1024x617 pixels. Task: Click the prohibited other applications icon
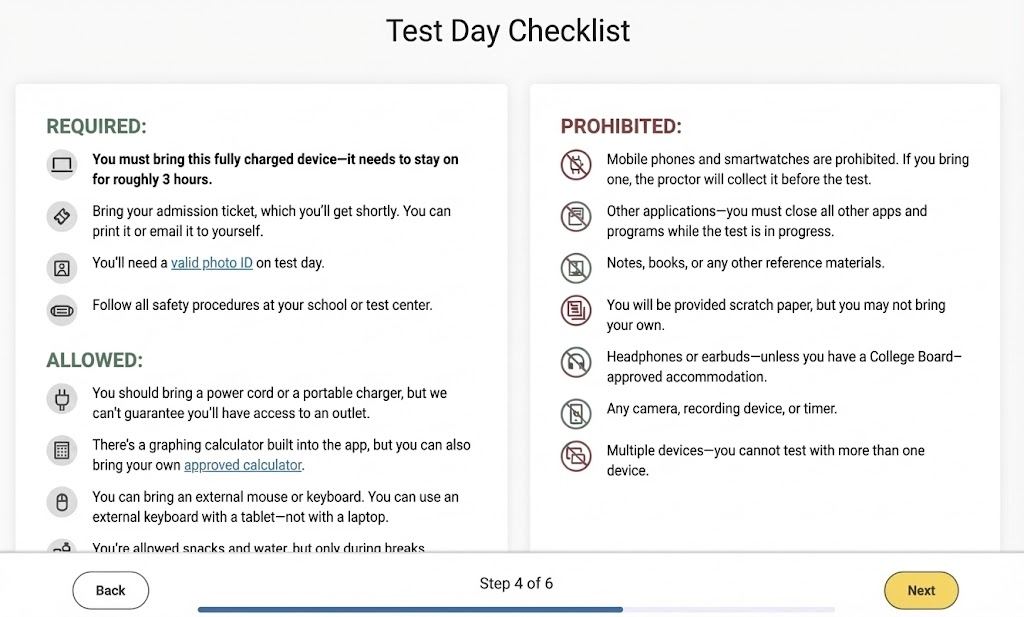pos(576,216)
